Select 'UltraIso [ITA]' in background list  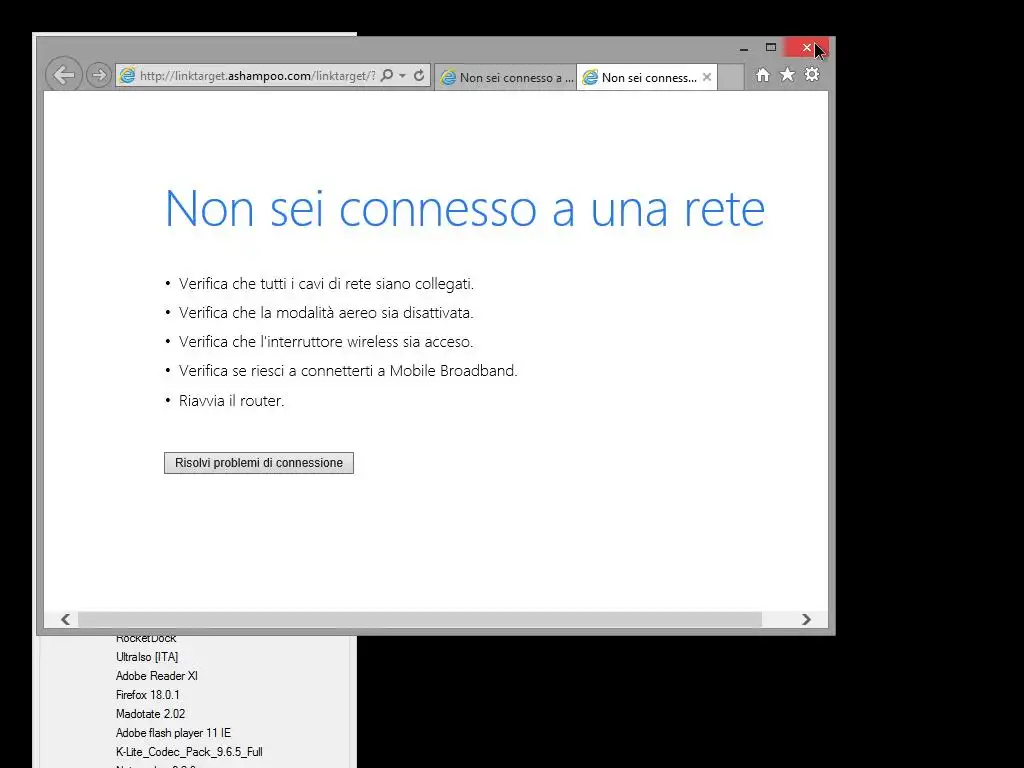coord(147,657)
